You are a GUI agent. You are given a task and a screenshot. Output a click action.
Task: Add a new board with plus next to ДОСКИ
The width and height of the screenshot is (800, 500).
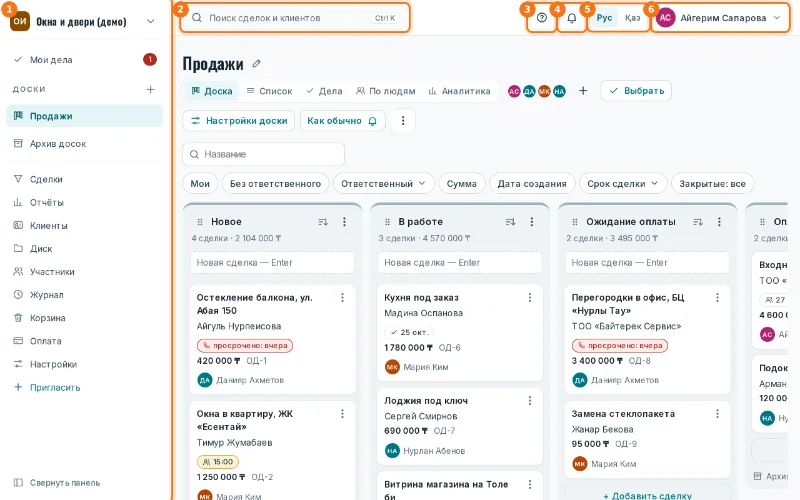(151, 89)
